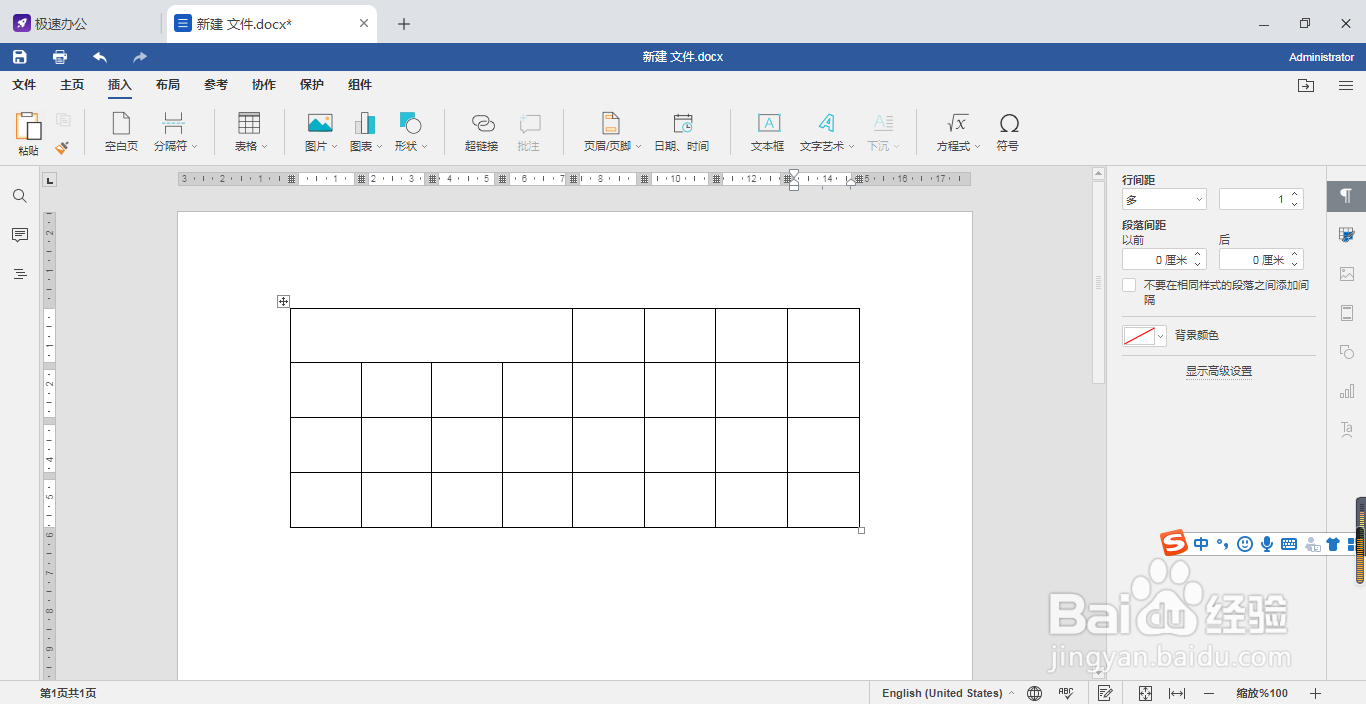Click the spacing before (以前) field

[x=1164, y=260]
